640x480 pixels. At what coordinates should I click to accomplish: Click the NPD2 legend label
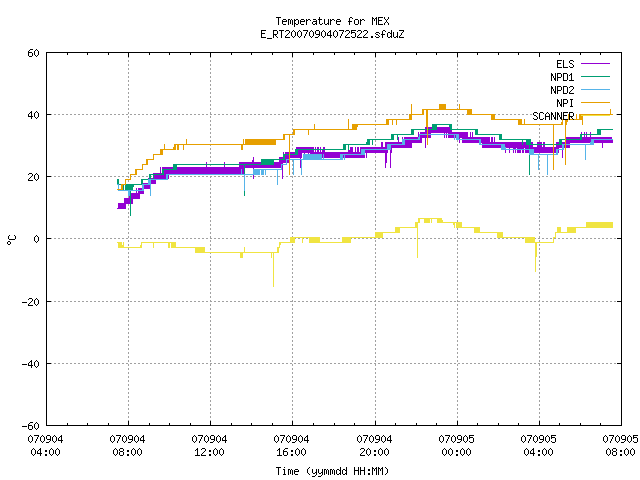(x=562, y=90)
